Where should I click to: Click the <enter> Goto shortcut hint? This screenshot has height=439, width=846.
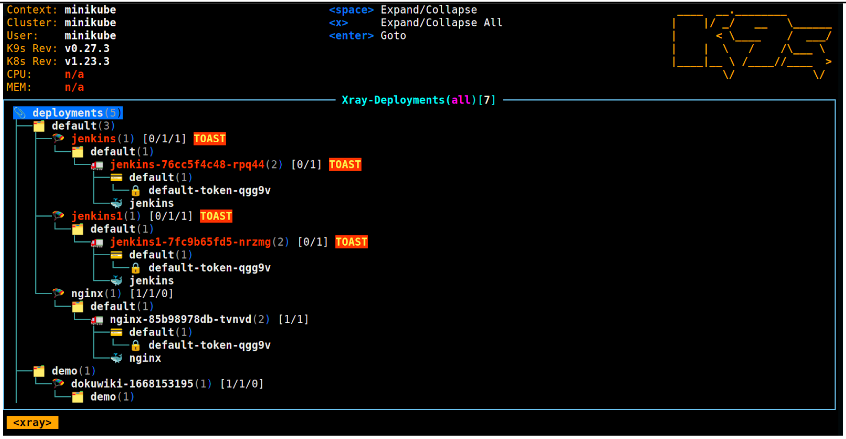[x=367, y=36]
